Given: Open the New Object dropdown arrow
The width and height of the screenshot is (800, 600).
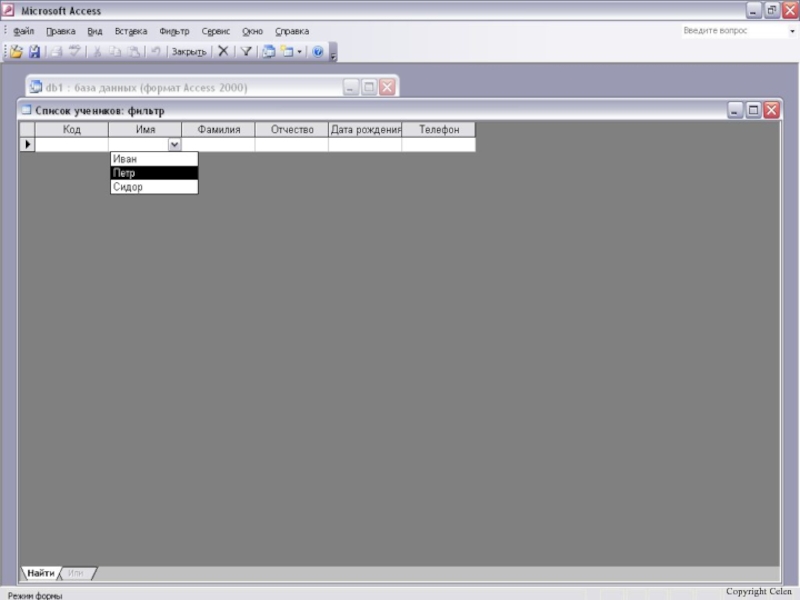Looking at the screenshot, I should (299, 52).
